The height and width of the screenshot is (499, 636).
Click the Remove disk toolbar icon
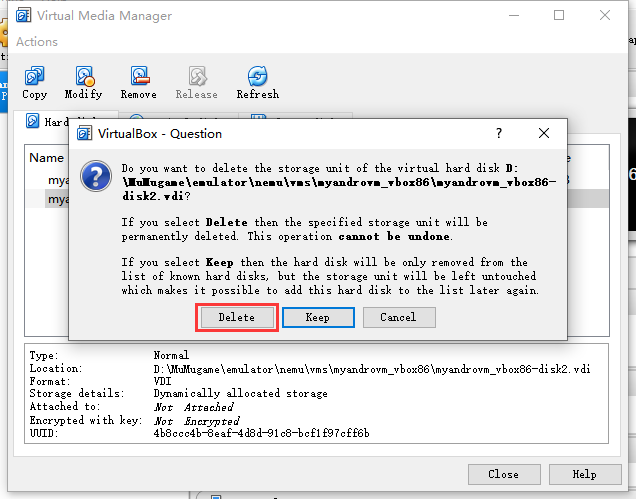(139, 83)
